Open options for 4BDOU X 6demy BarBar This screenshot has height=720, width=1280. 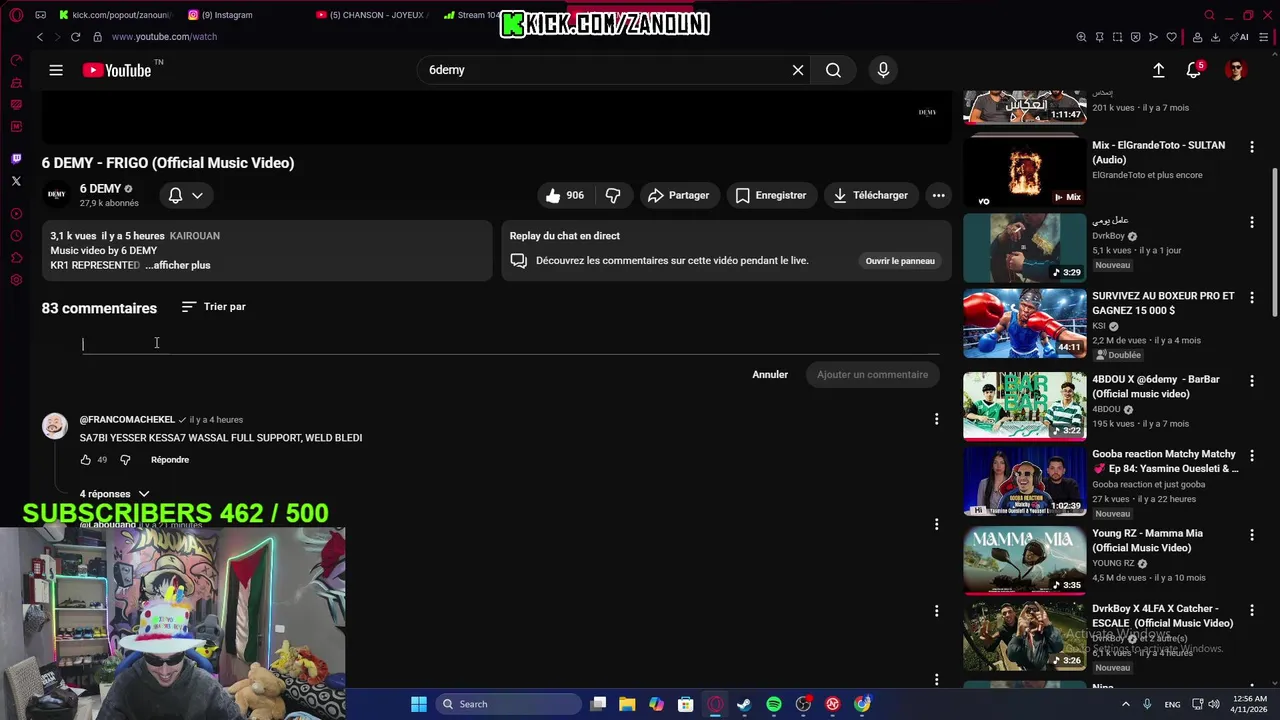[1251, 381]
